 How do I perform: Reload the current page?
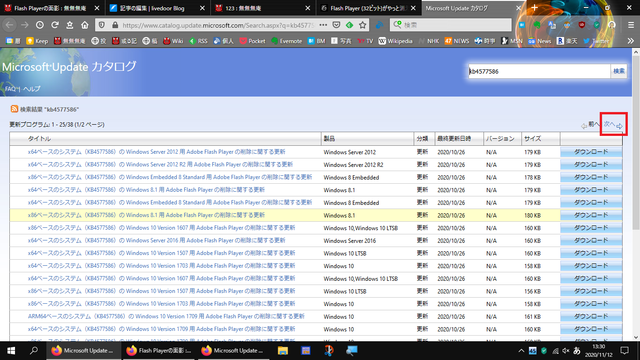[x=55, y=25]
